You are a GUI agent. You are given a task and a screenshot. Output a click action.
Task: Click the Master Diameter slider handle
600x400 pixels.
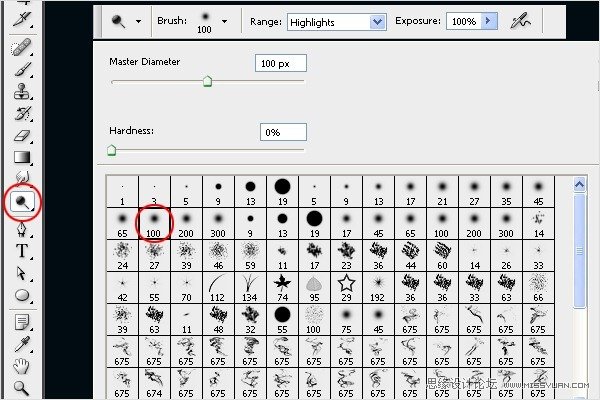(207, 81)
